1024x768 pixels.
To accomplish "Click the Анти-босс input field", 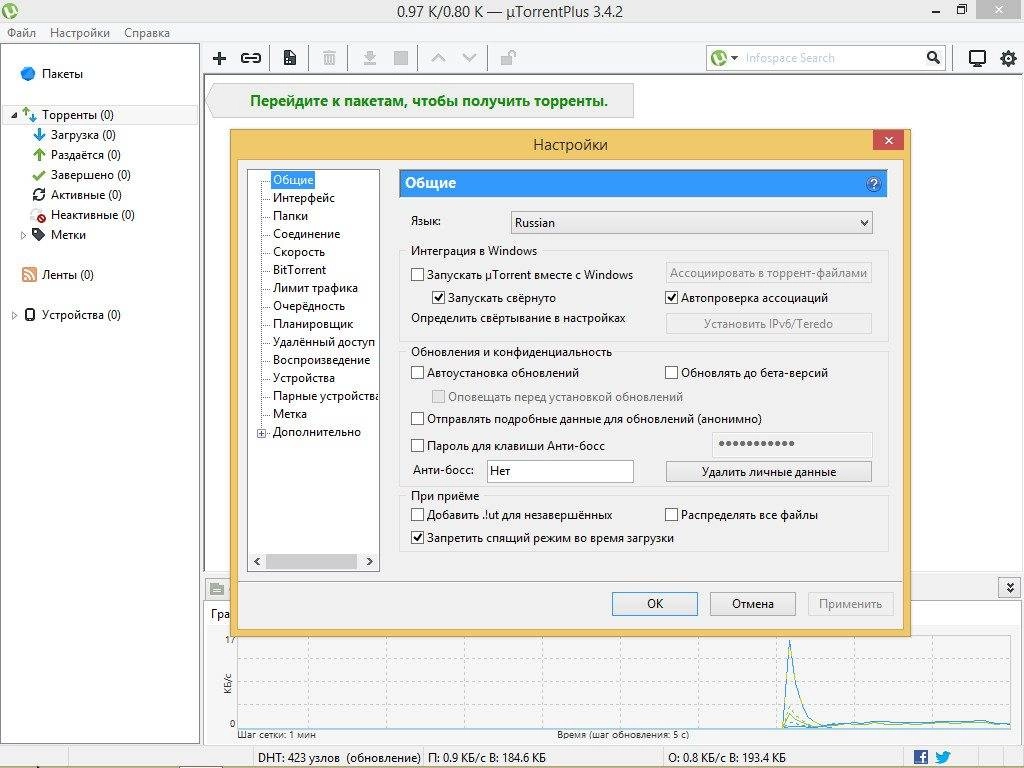I will [x=560, y=470].
